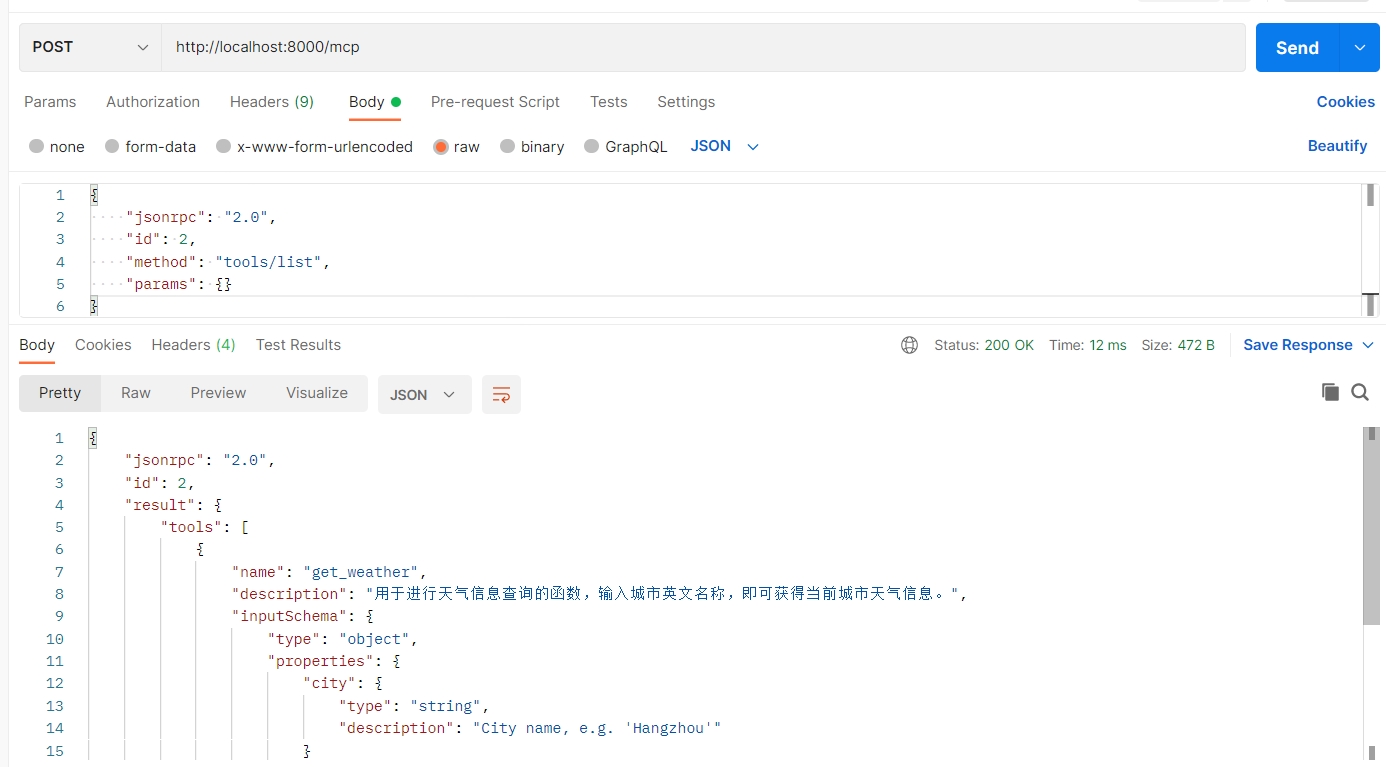This screenshot has height=767, width=1386.
Task: Open the Visualize response view
Action: pyautogui.click(x=317, y=393)
